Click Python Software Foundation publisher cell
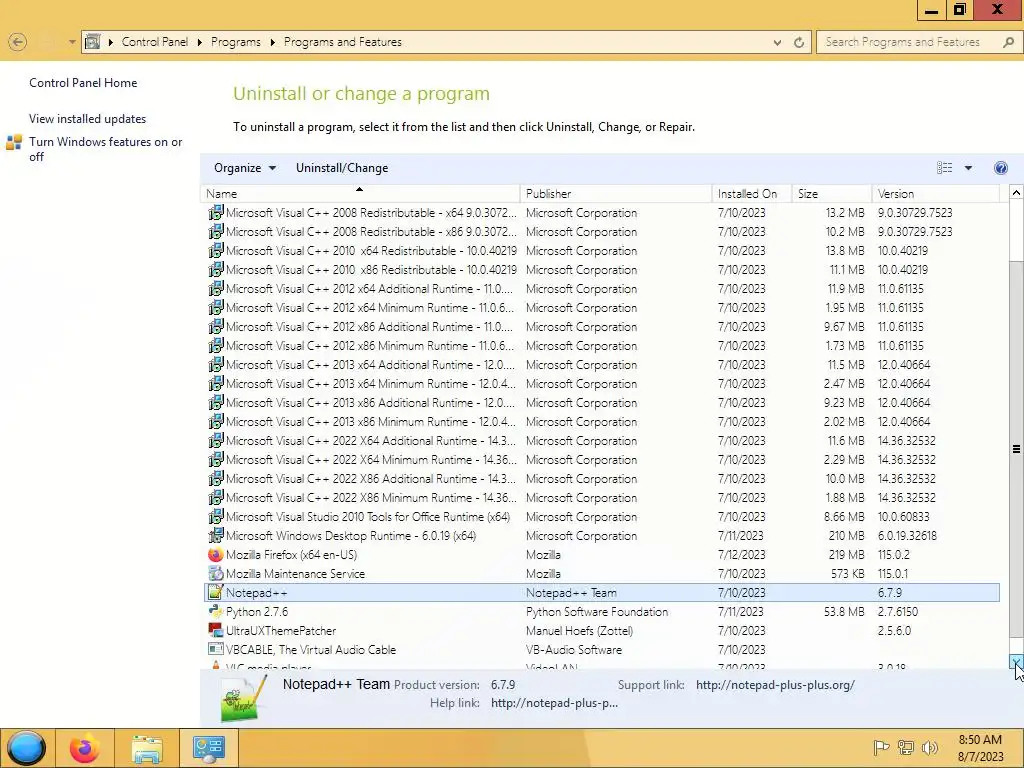The height and width of the screenshot is (768, 1024). 597,612
